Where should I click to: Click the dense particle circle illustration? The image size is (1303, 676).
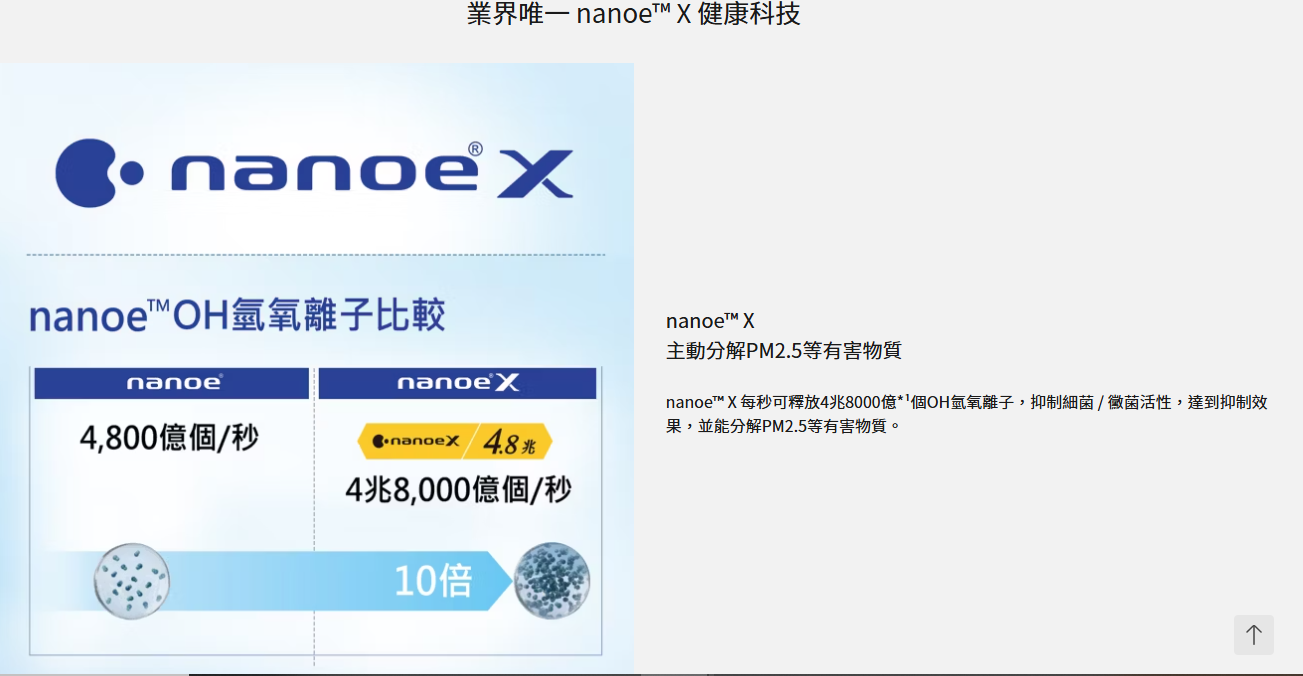pyautogui.click(x=552, y=581)
